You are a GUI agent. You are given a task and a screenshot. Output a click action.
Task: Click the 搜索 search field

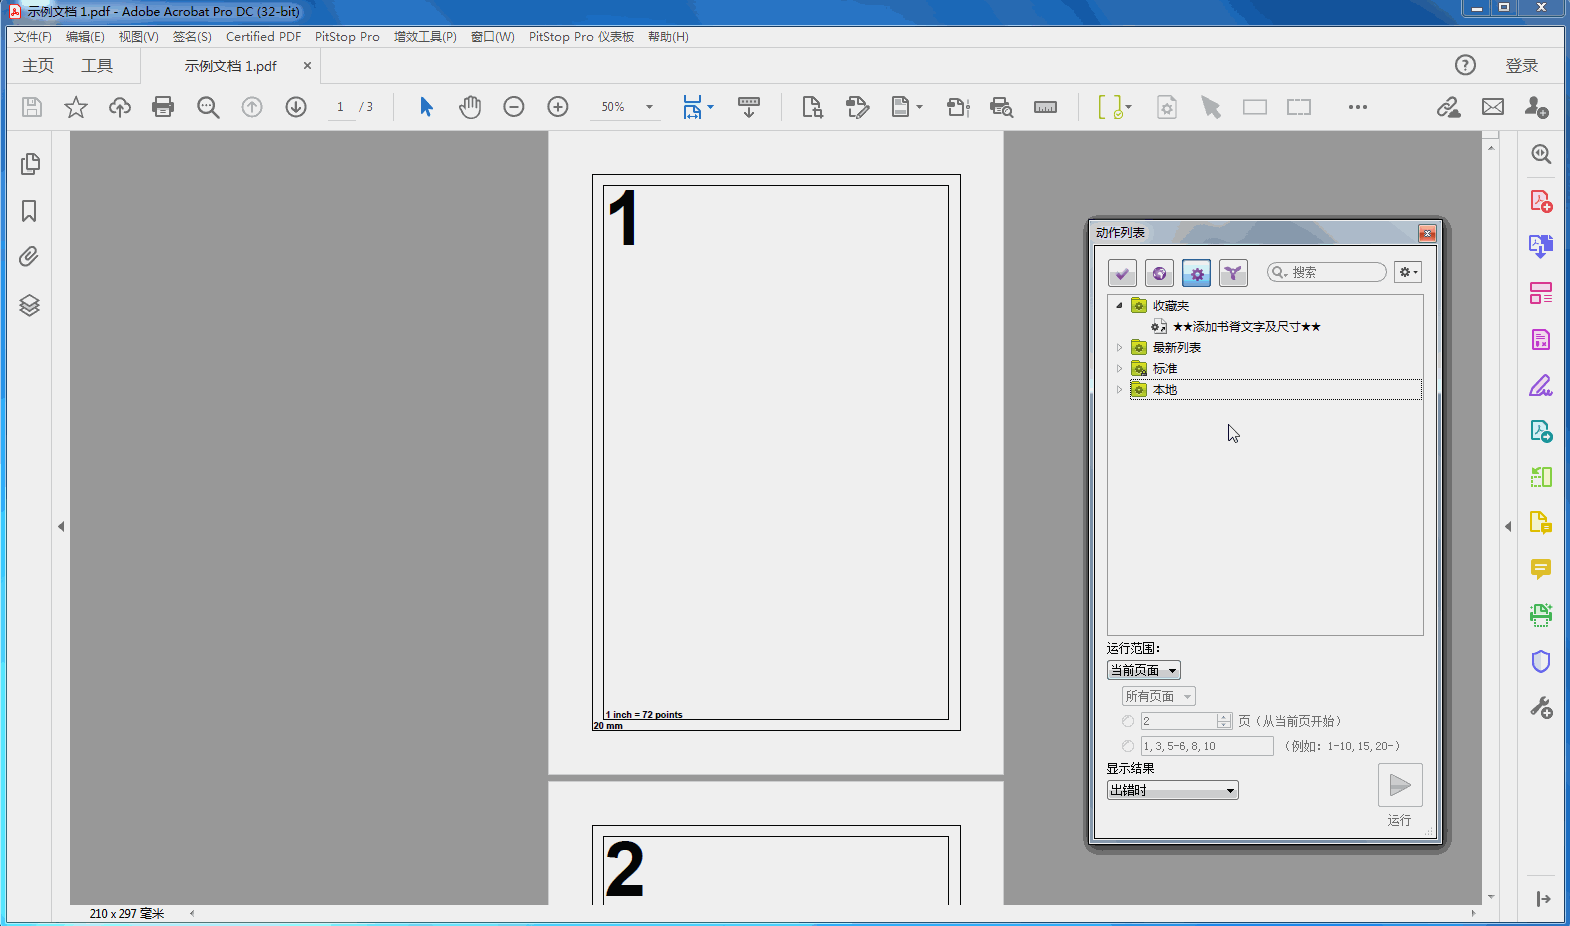[1327, 272]
